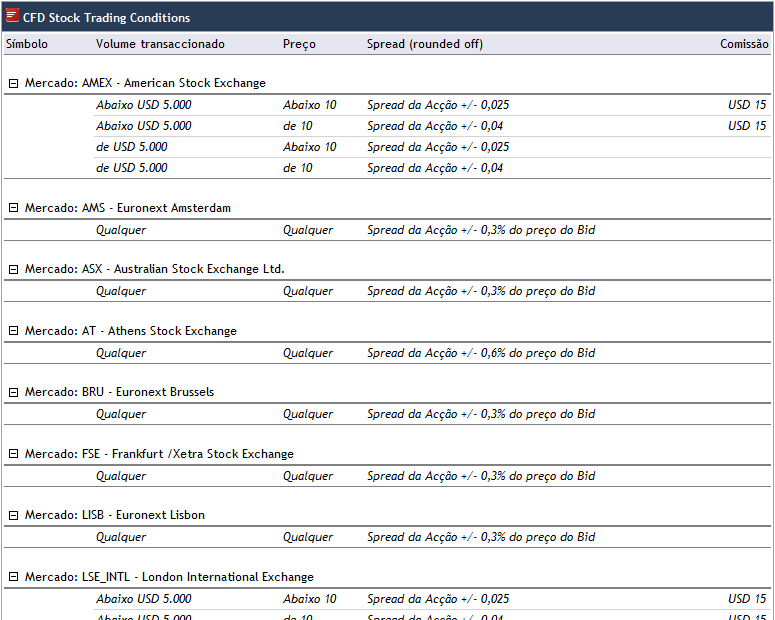Click AMEX first row 'USD 15' commission

(747, 105)
